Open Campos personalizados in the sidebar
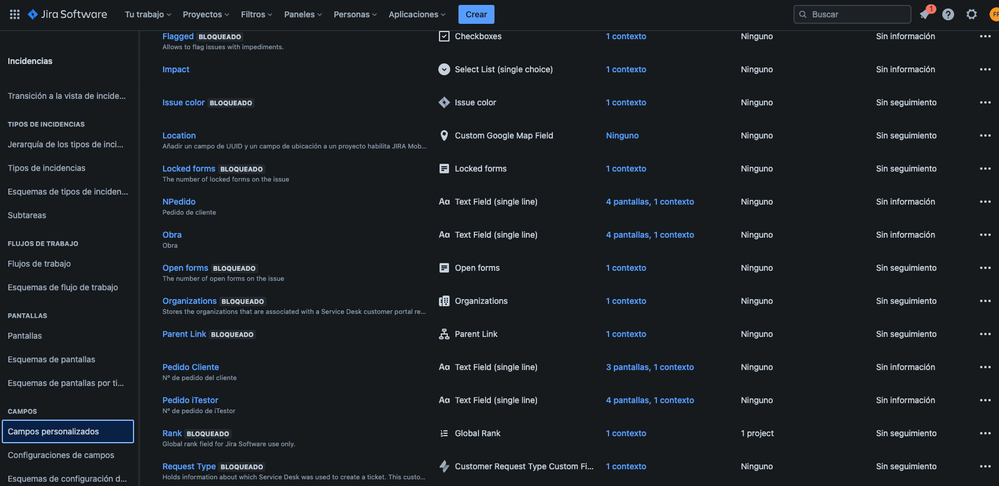 68,431
